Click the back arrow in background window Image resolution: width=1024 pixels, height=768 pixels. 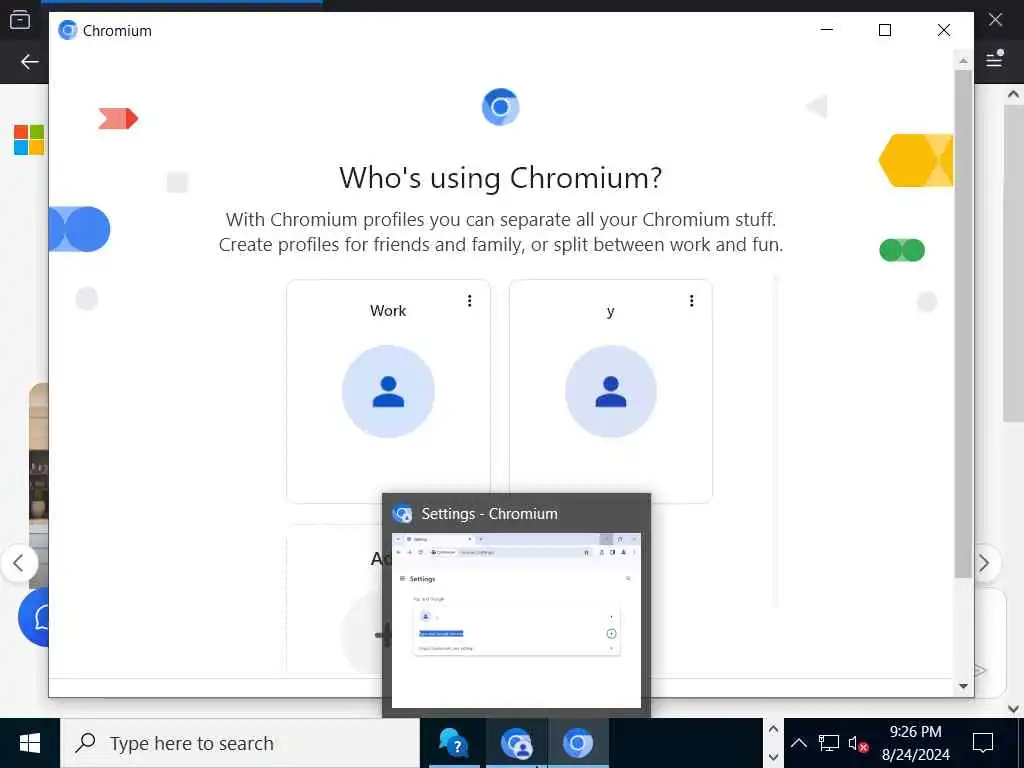(x=29, y=62)
